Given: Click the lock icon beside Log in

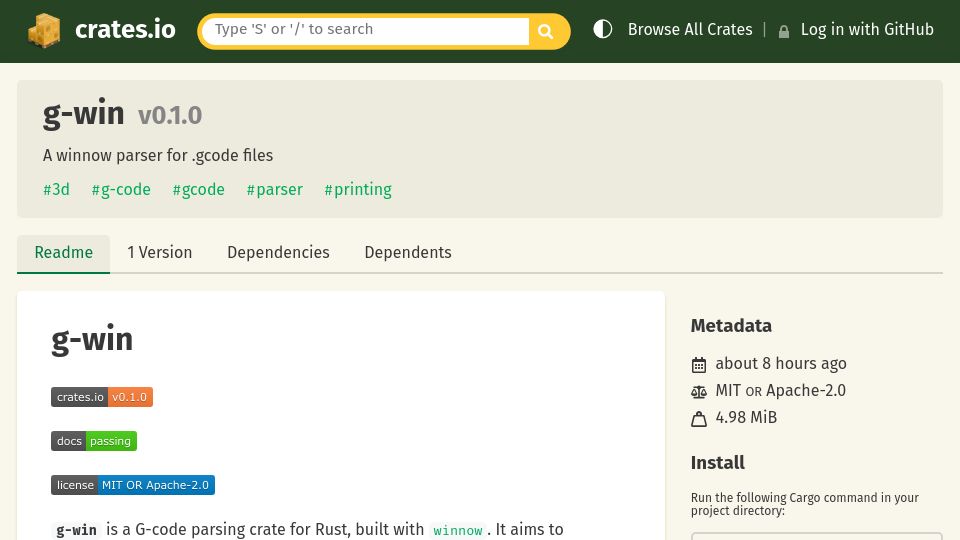Looking at the screenshot, I should (784, 31).
